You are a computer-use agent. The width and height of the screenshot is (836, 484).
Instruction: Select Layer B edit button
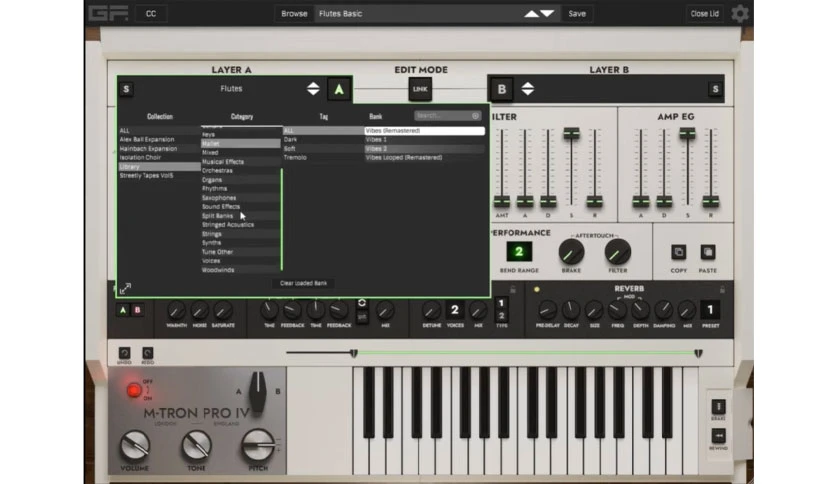502,90
